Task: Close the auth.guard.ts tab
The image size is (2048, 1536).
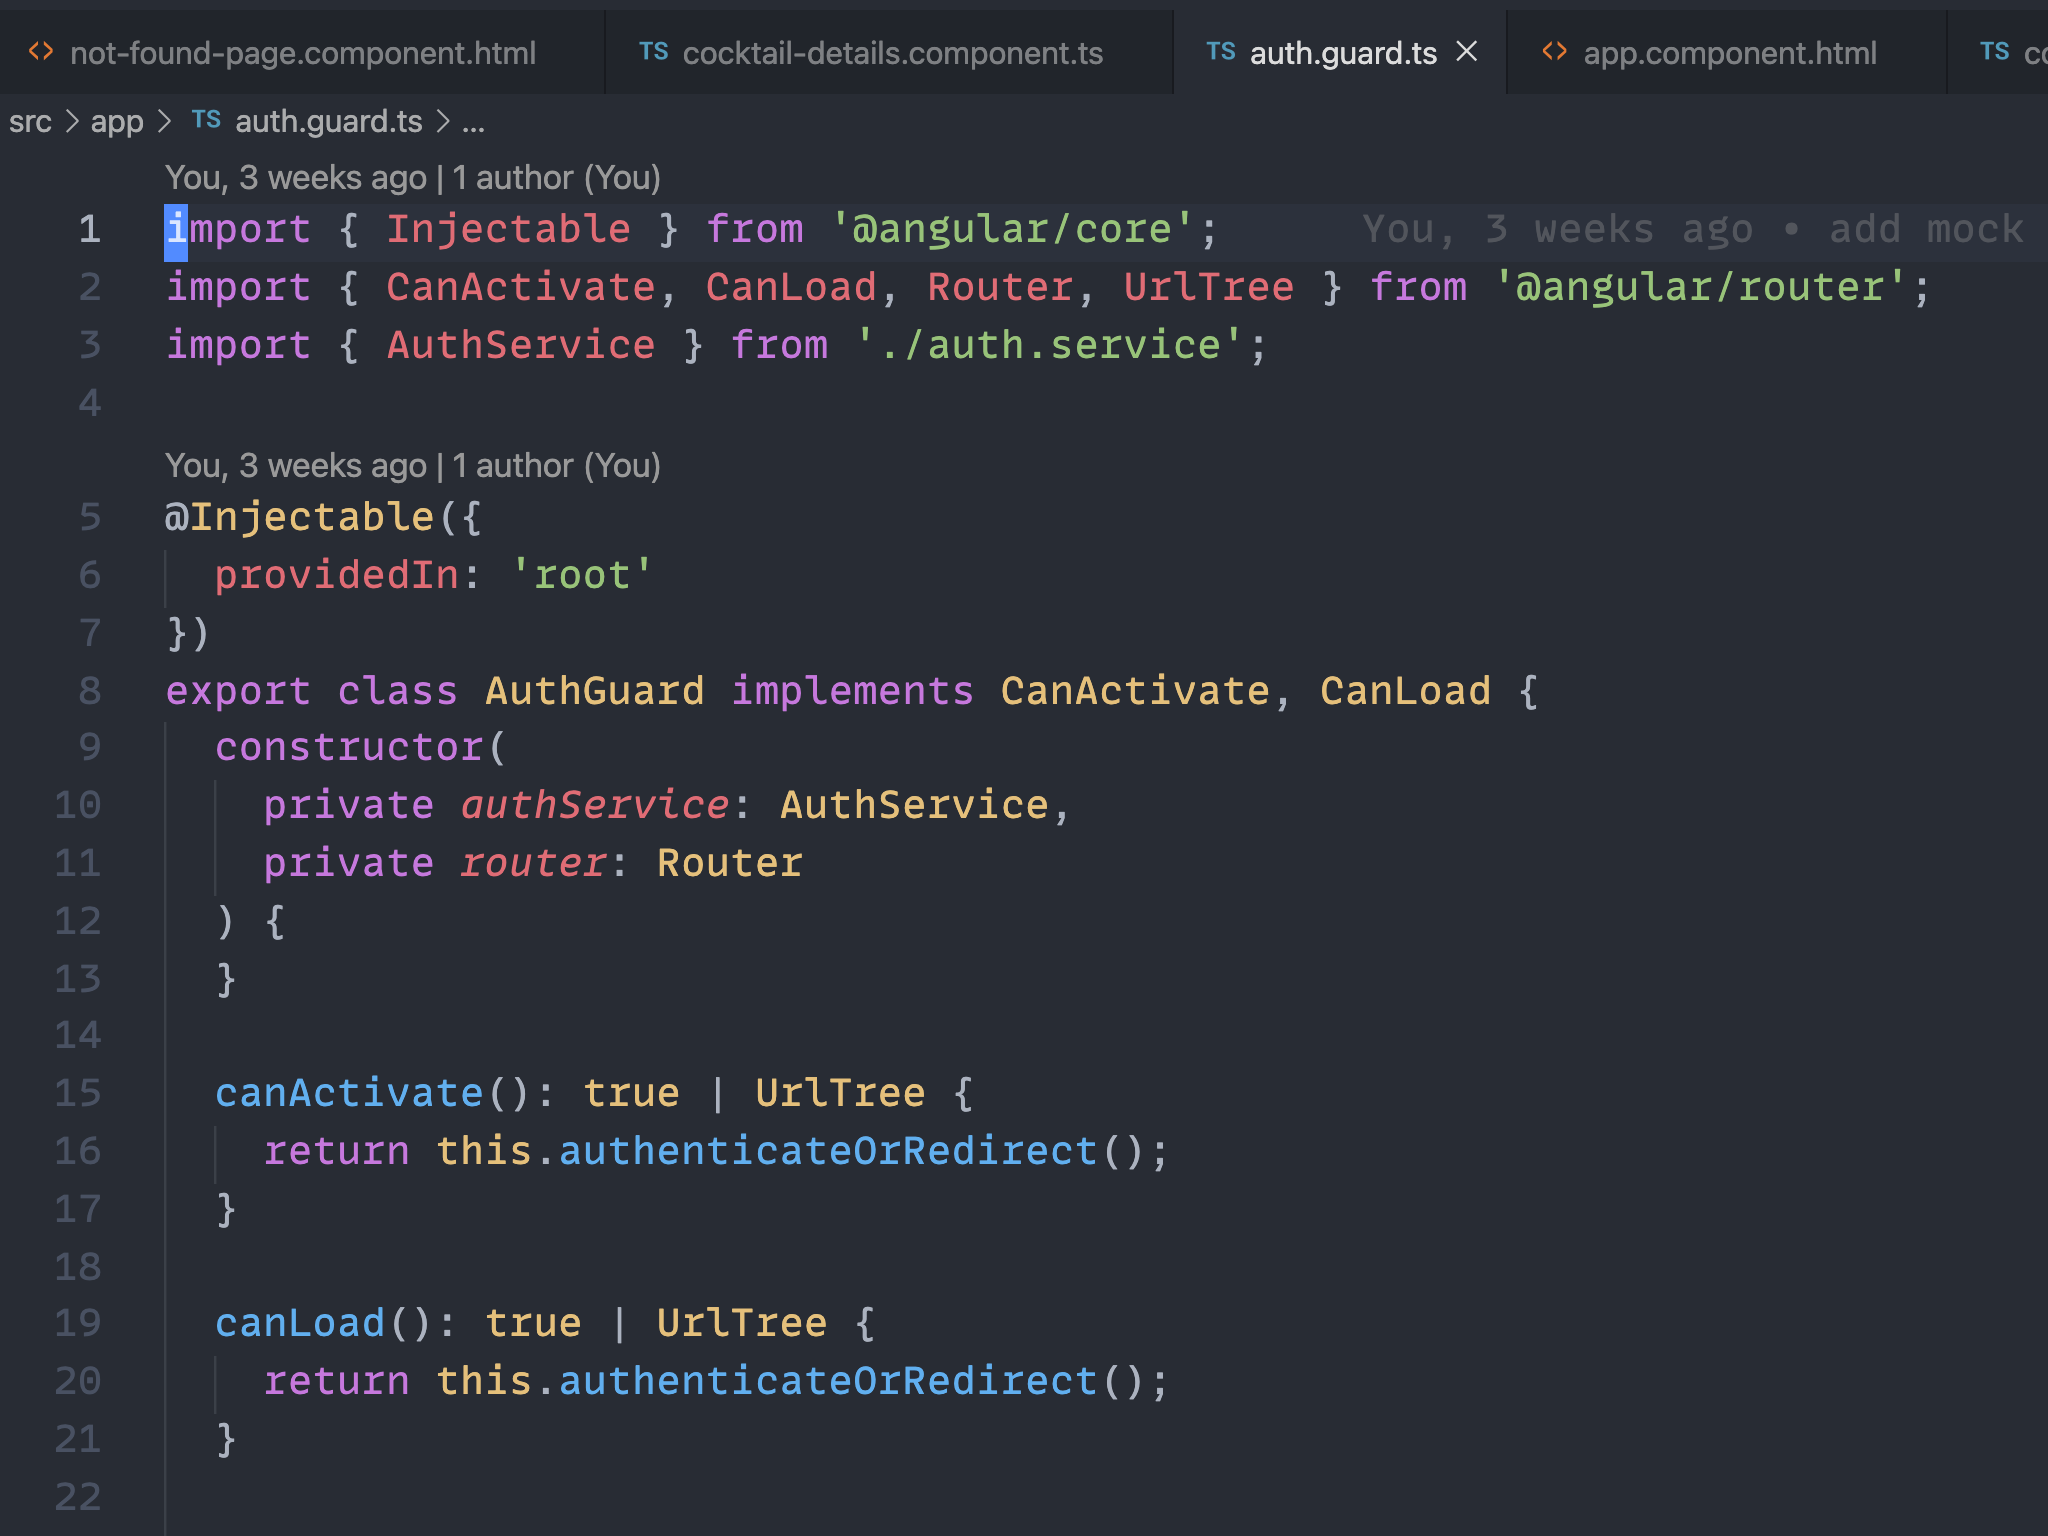Action: (1466, 52)
